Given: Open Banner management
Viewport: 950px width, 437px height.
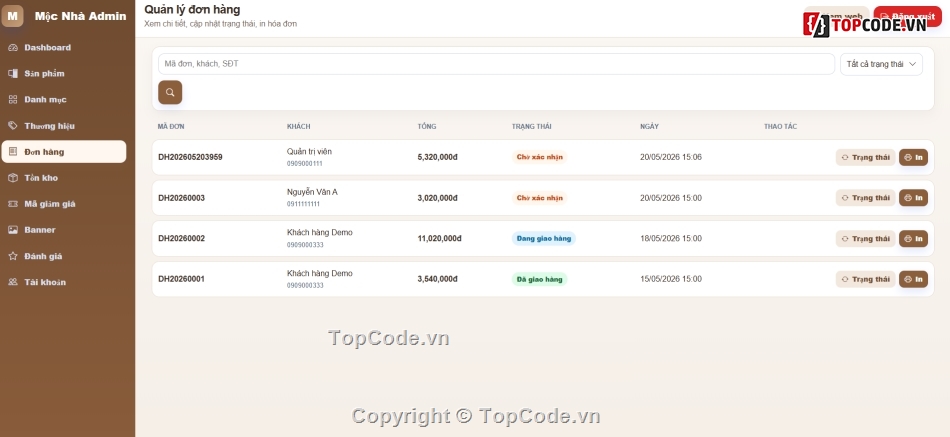Looking at the screenshot, I should [x=64, y=230].
